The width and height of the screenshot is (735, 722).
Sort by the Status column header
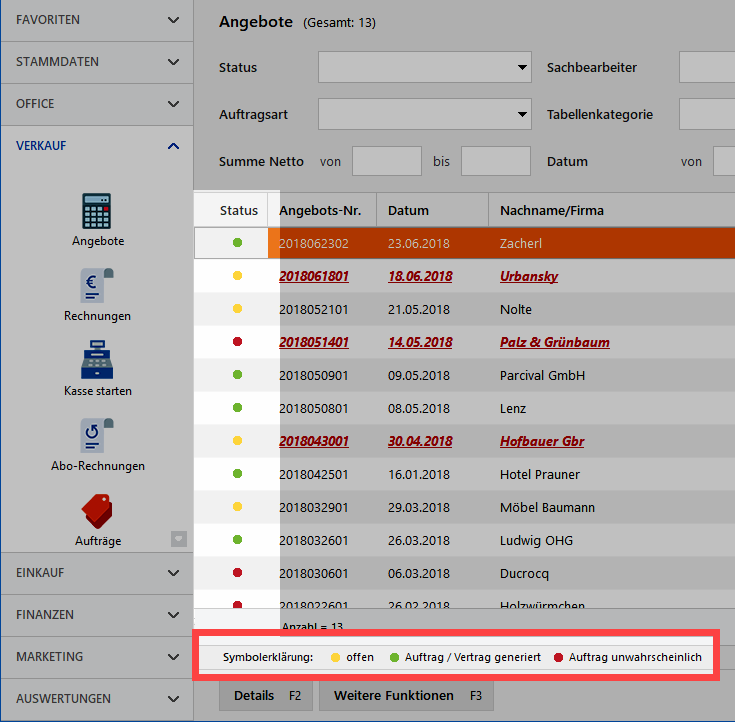[x=231, y=211]
